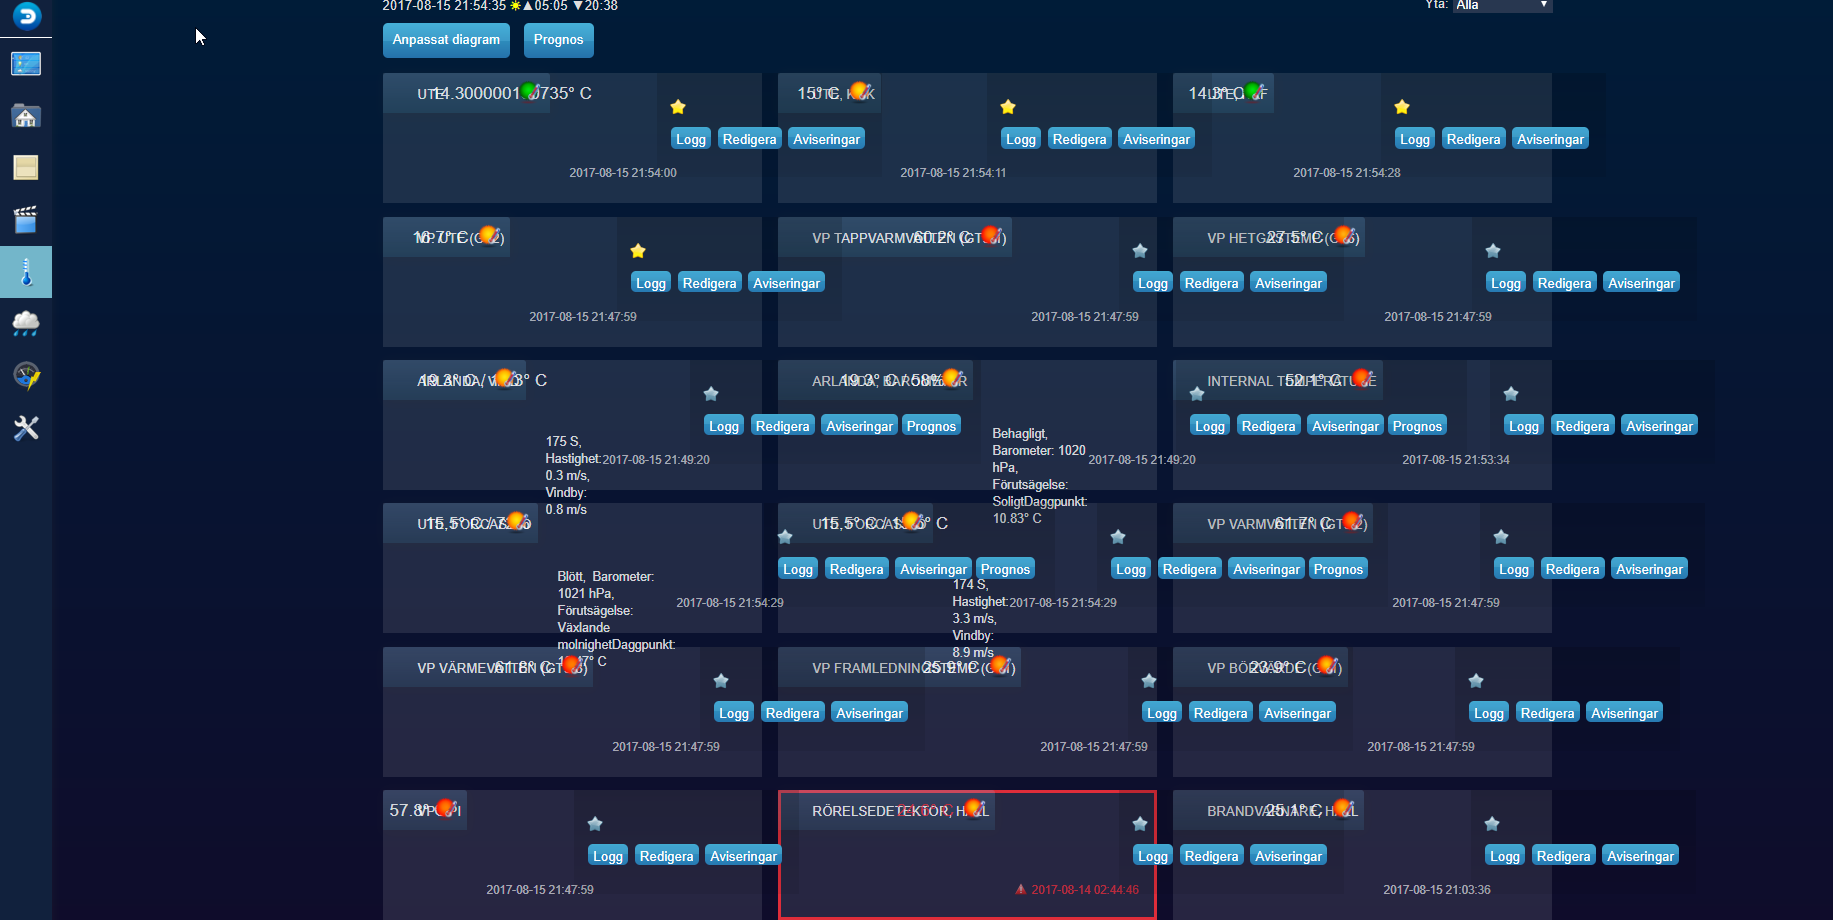Open Logg for INTERNAL TEMPERATURE card
1833x920 pixels.
point(1524,426)
